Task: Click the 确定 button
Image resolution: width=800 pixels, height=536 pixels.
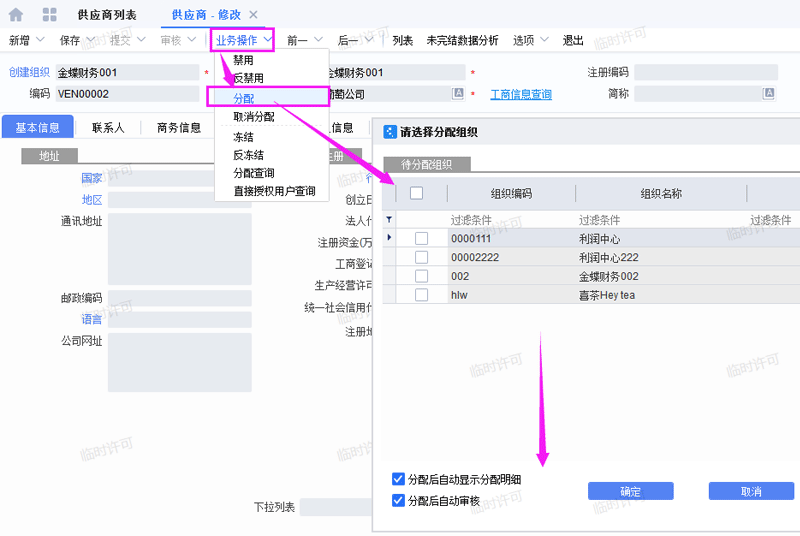Action: (630, 491)
